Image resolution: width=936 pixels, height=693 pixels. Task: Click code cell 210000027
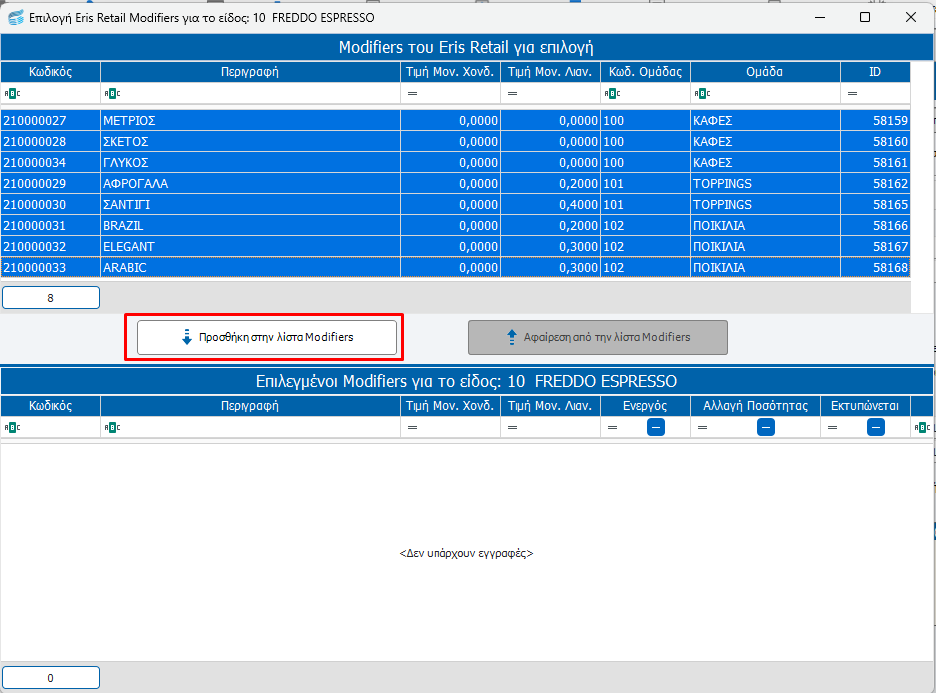click(51, 121)
